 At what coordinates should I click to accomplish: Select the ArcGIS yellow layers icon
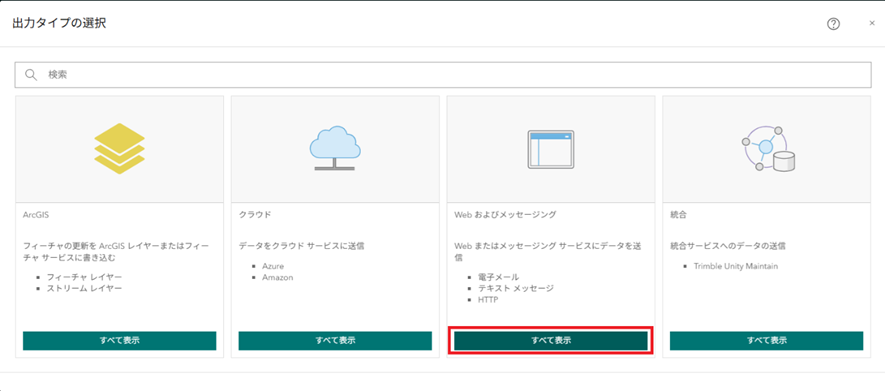[x=120, y=148]
